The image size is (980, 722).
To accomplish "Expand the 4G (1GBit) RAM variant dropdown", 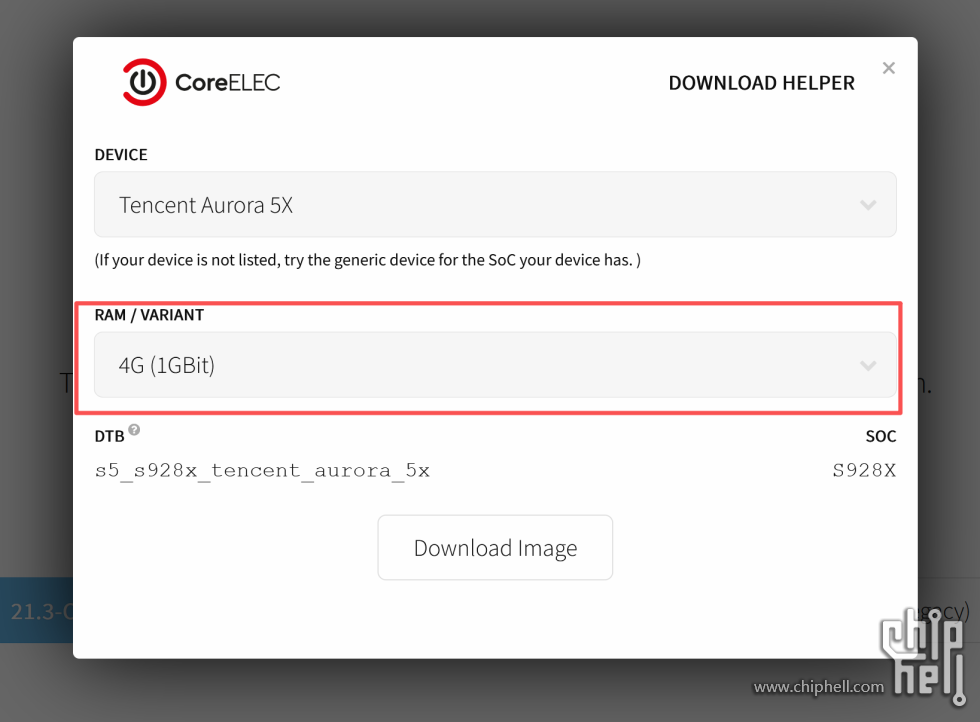I will [495, 364].
